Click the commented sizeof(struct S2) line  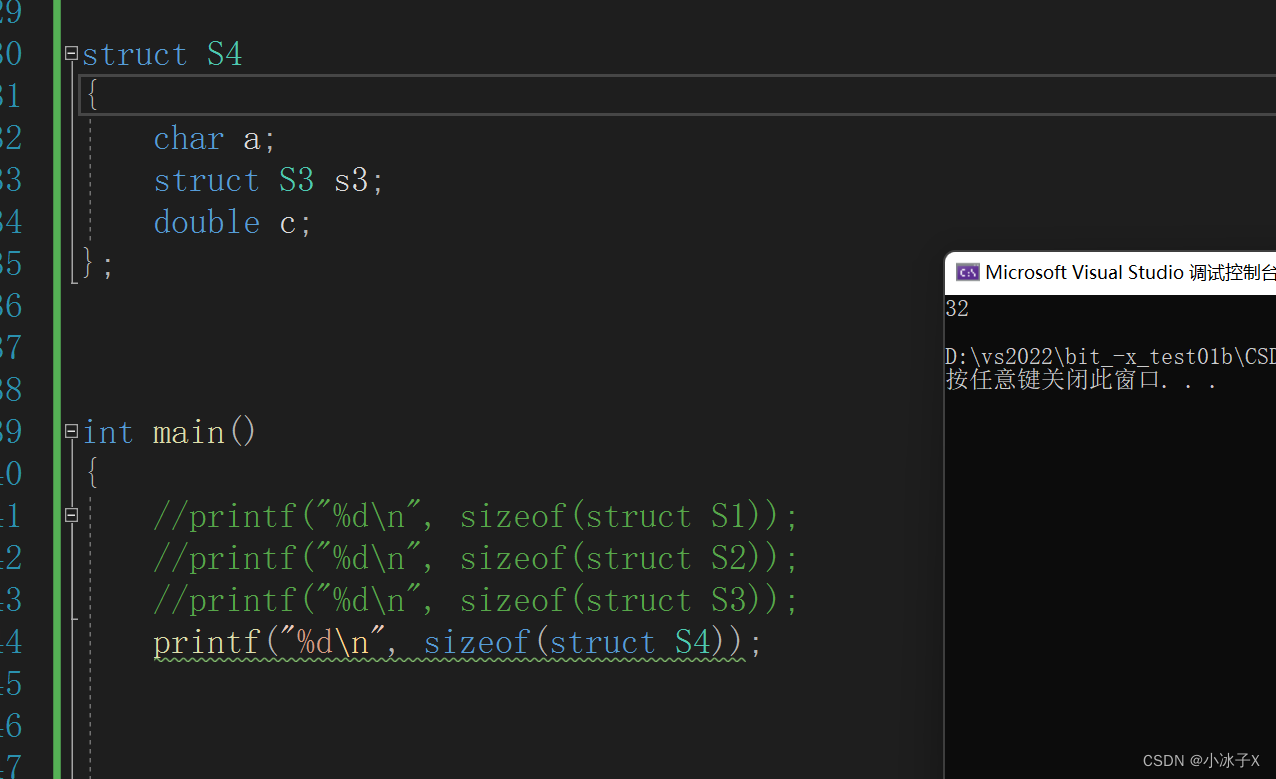click(x=476, y=558)
